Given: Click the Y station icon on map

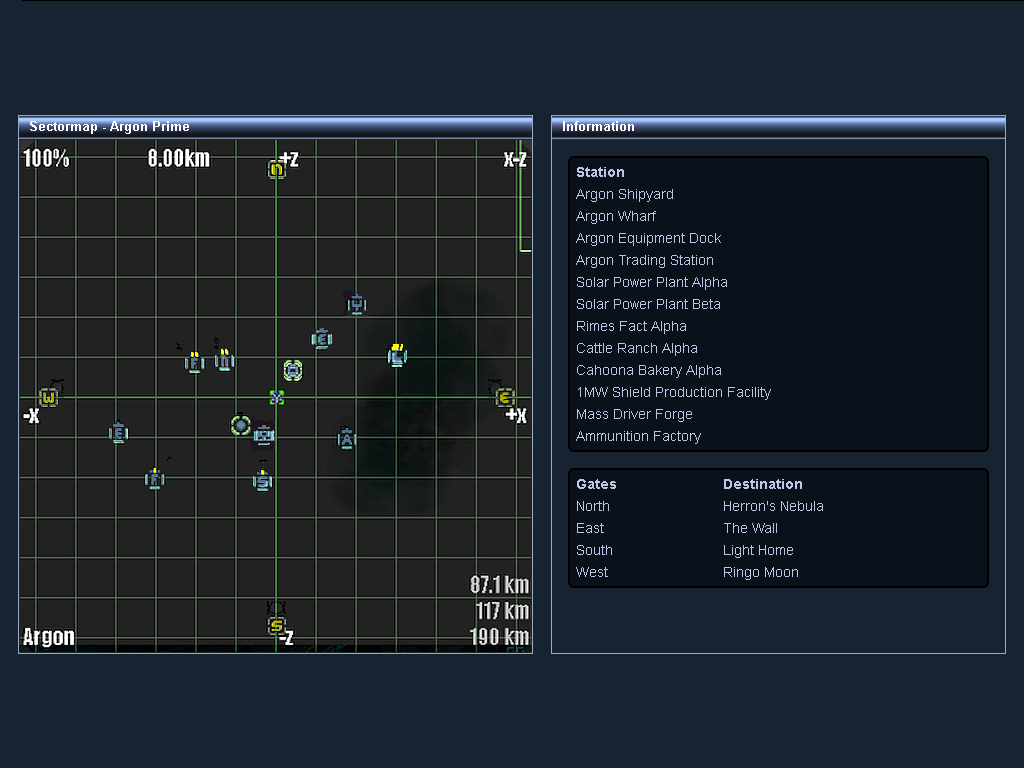Looking at the screenshot, I should [357, 304].
